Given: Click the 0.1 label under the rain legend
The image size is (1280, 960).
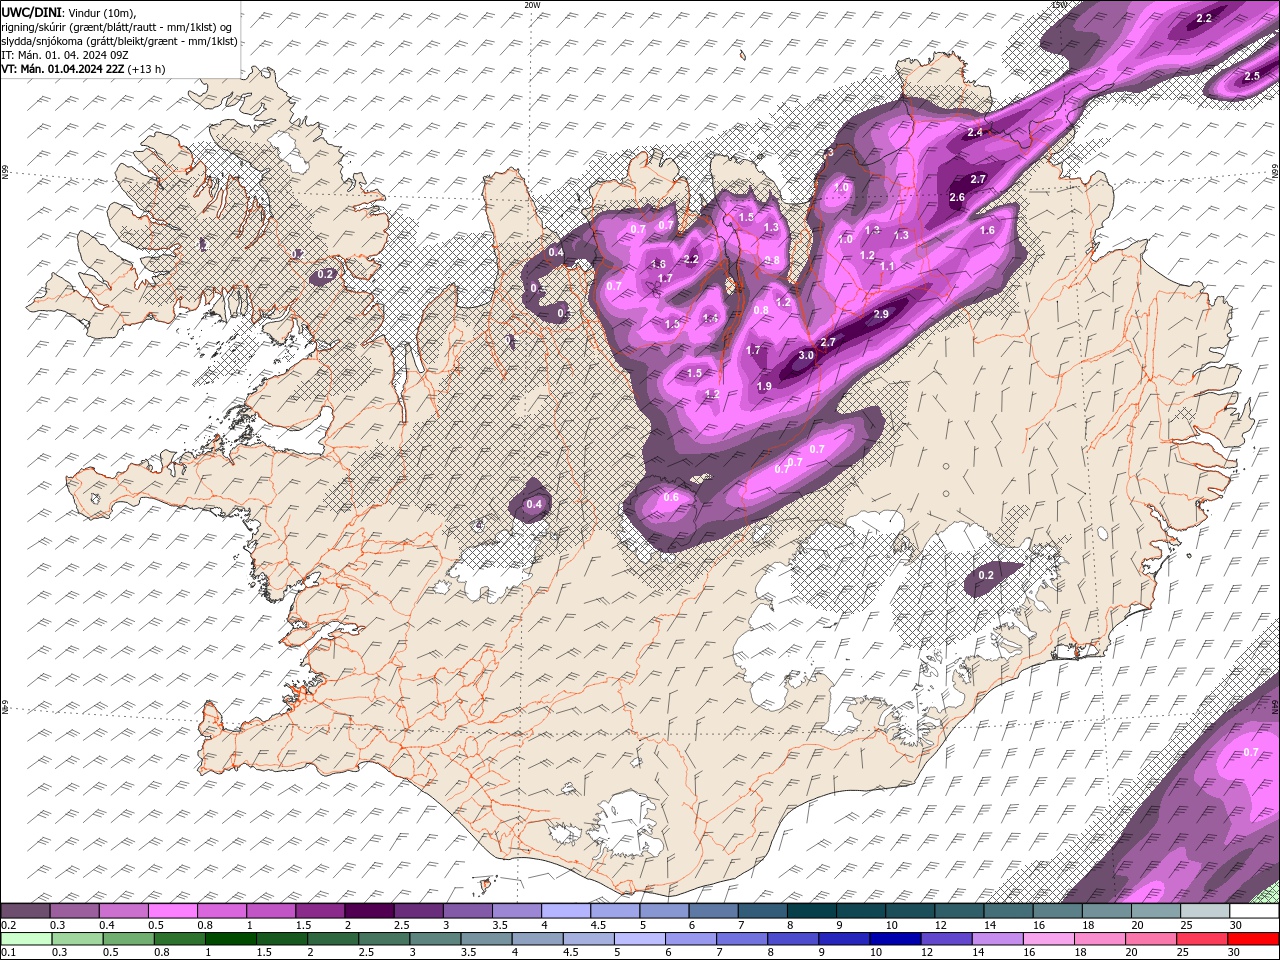Looking at the screenshot, I should point(8,953).
